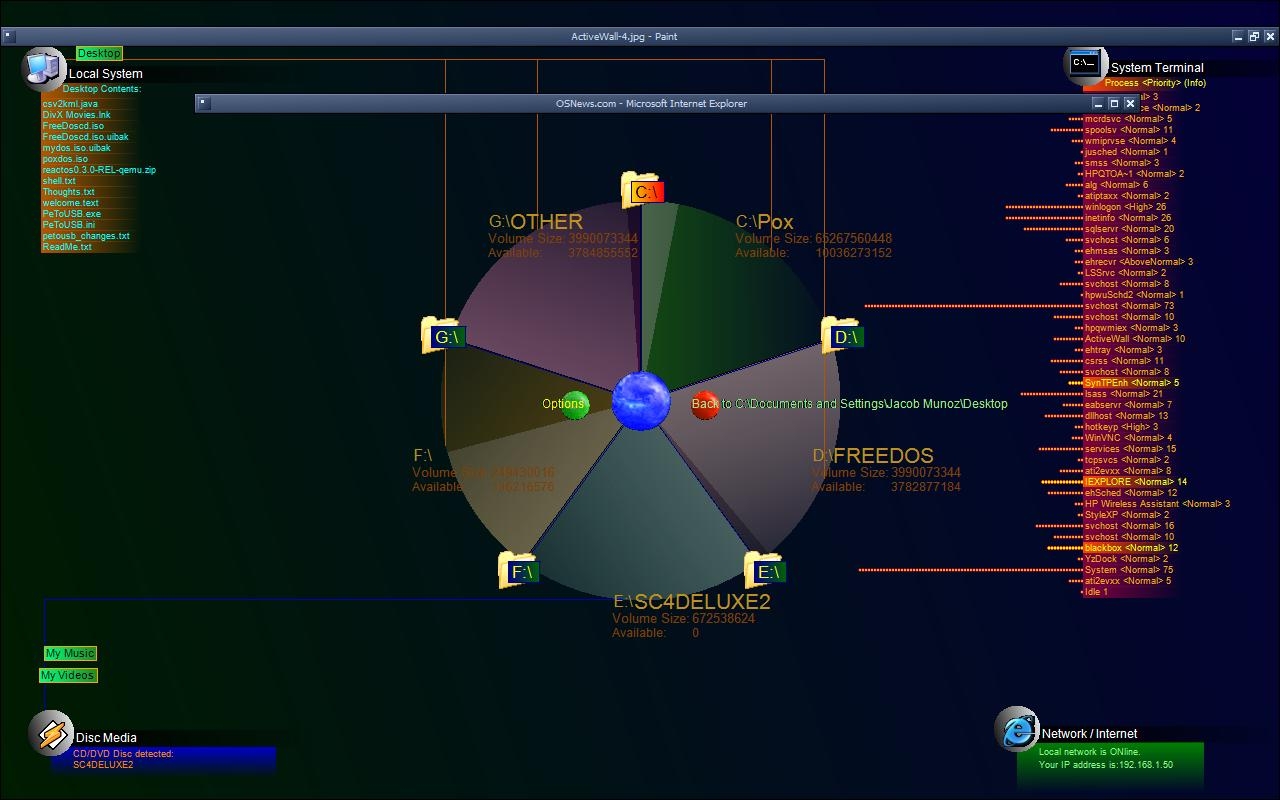Image resolution: width=1280 pixels, height=800 pixels.
Task: Open welcome.text file entry
Action: (70, 203)
